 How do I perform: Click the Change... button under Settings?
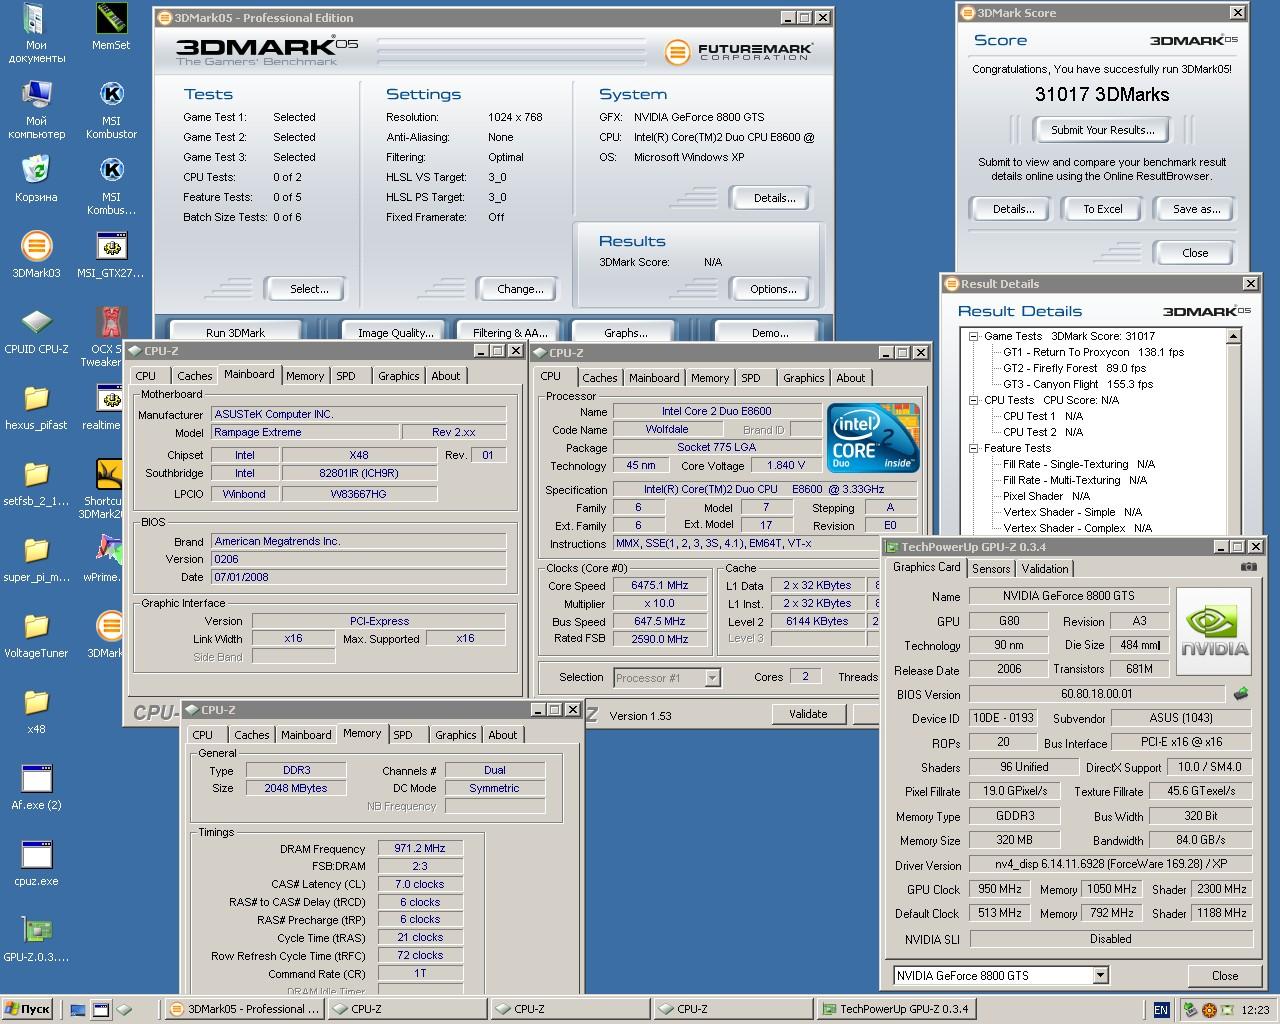tap(520, 289)
